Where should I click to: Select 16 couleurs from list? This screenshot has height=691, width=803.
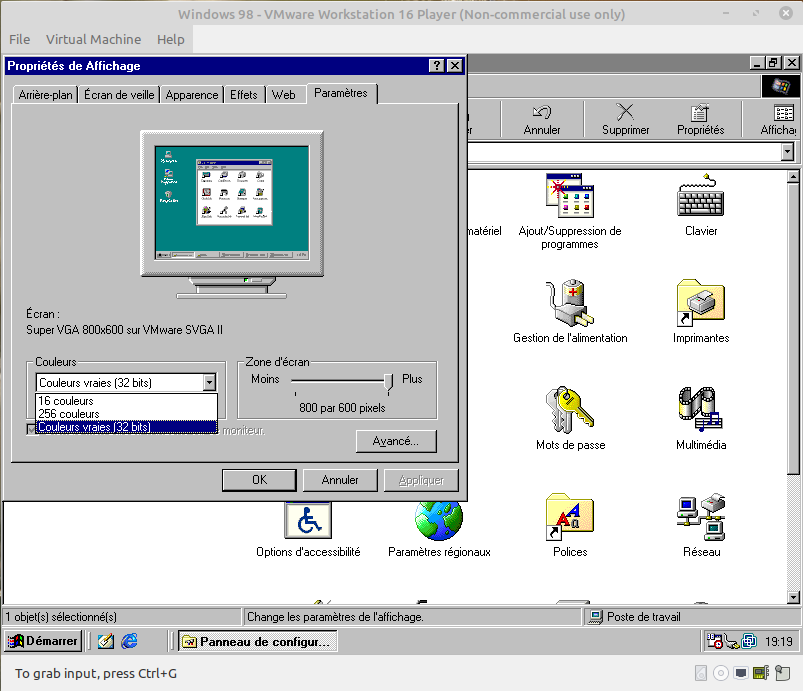tap(126, 401)
